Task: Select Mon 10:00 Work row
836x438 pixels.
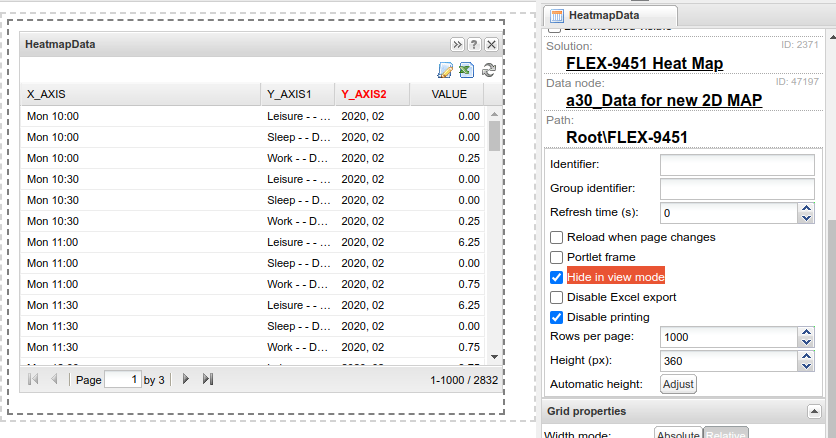Action: pos(252,158)
